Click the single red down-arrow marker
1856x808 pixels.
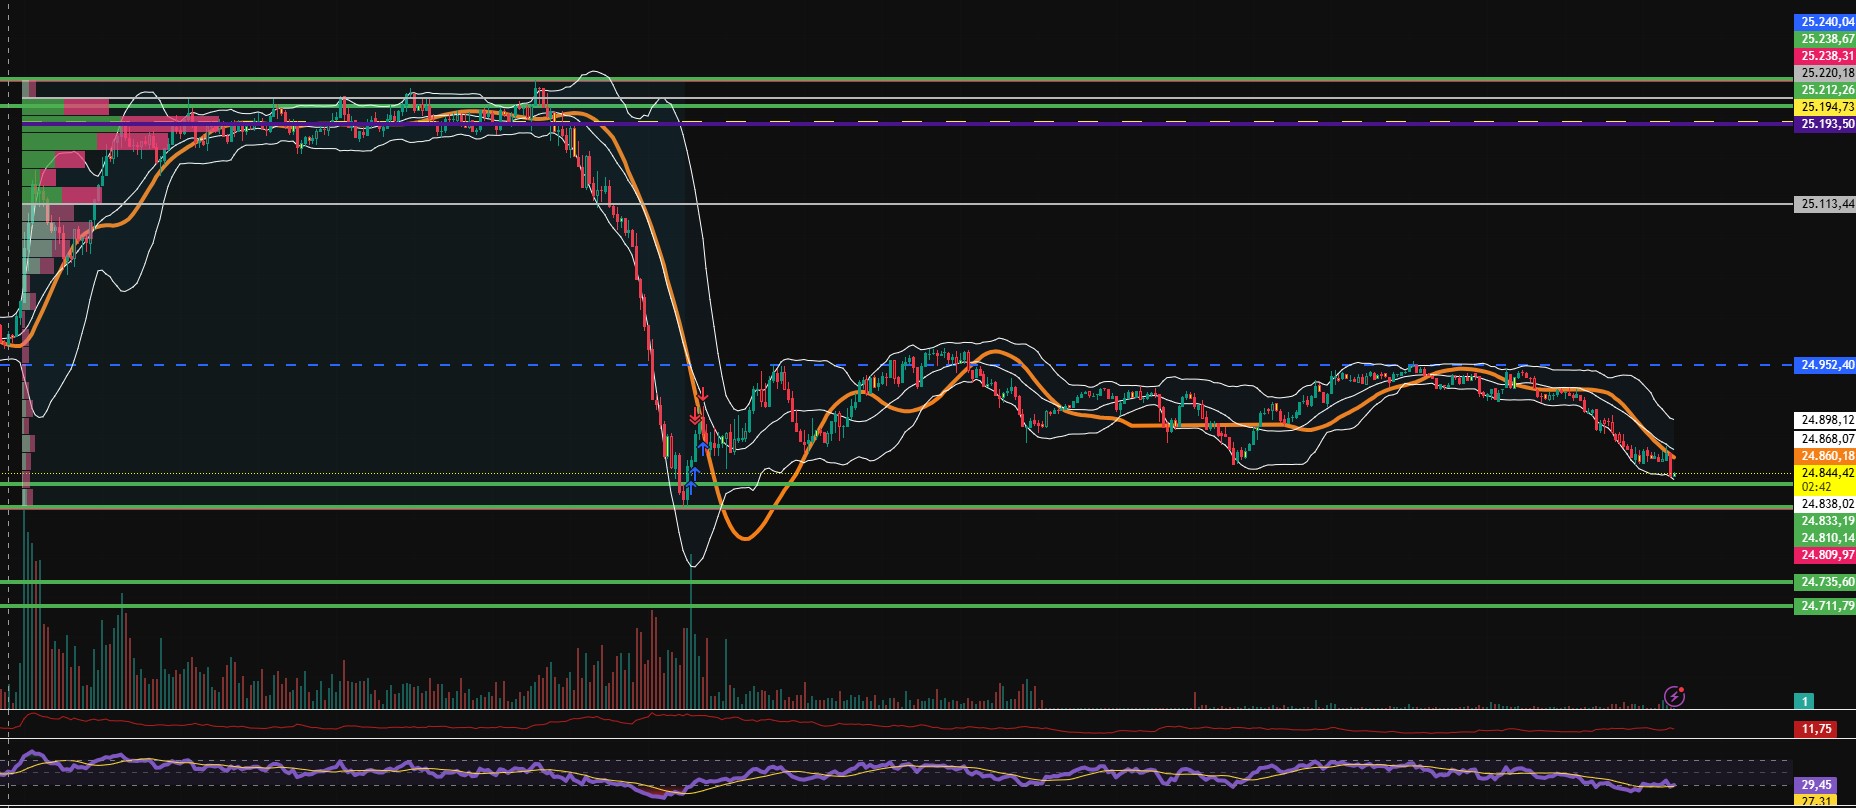(702, 396)
